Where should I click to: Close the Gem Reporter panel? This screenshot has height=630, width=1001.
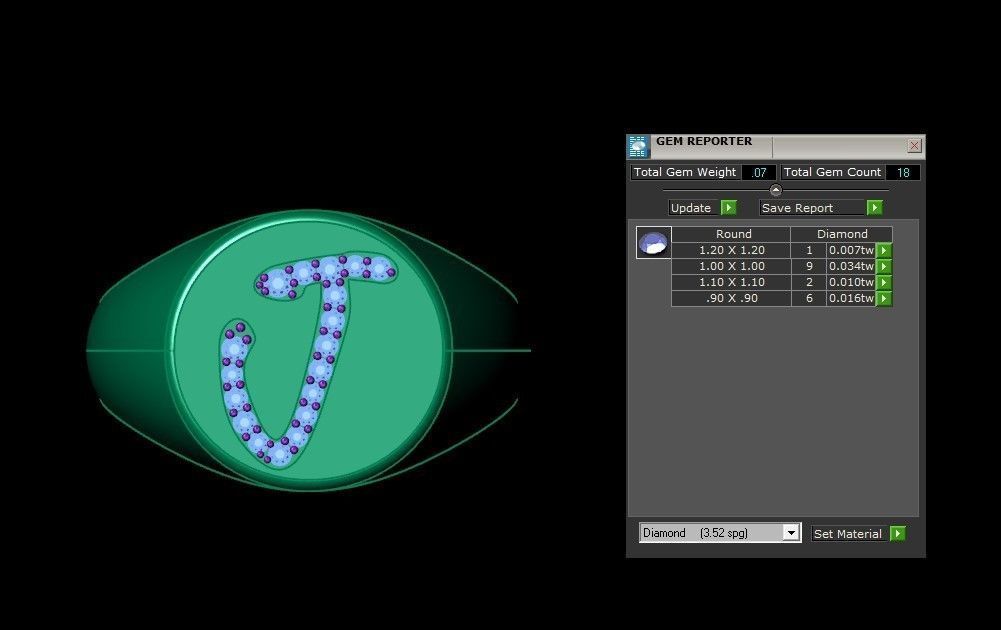914,146
